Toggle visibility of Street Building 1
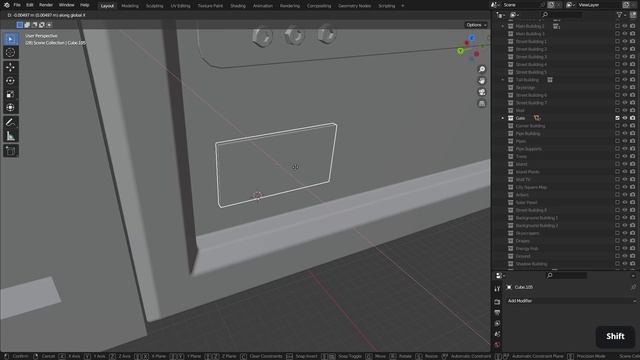640x360 pixels. [x=625, y=41]
